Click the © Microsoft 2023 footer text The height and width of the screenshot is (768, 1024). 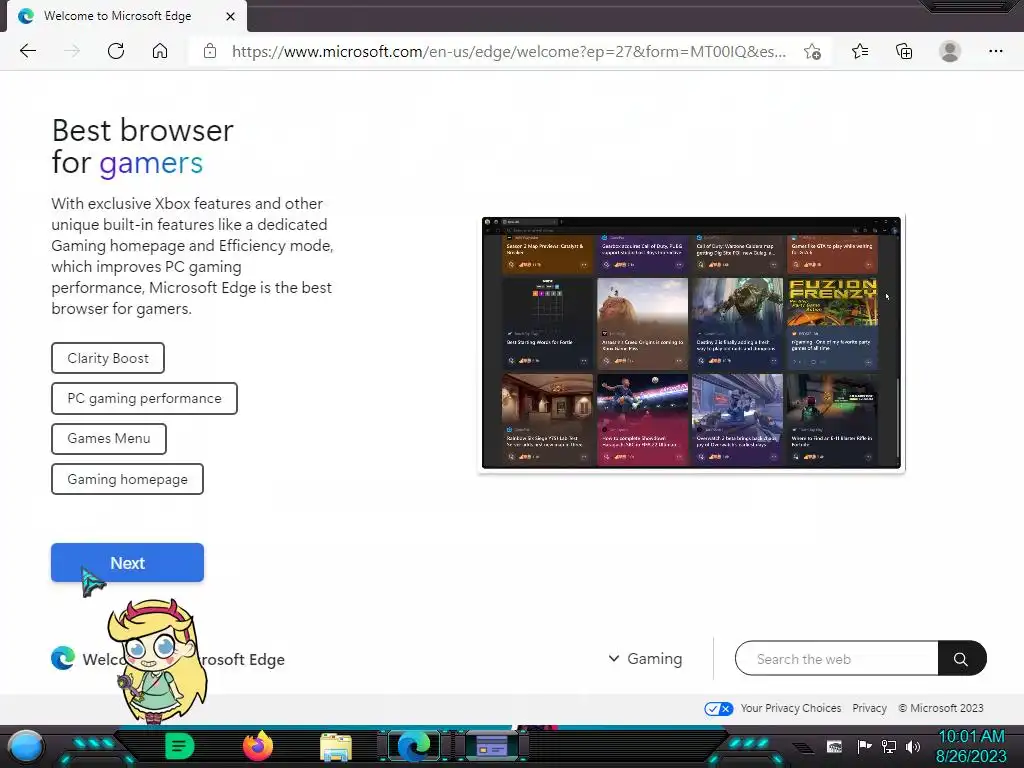tap(940, 708)
